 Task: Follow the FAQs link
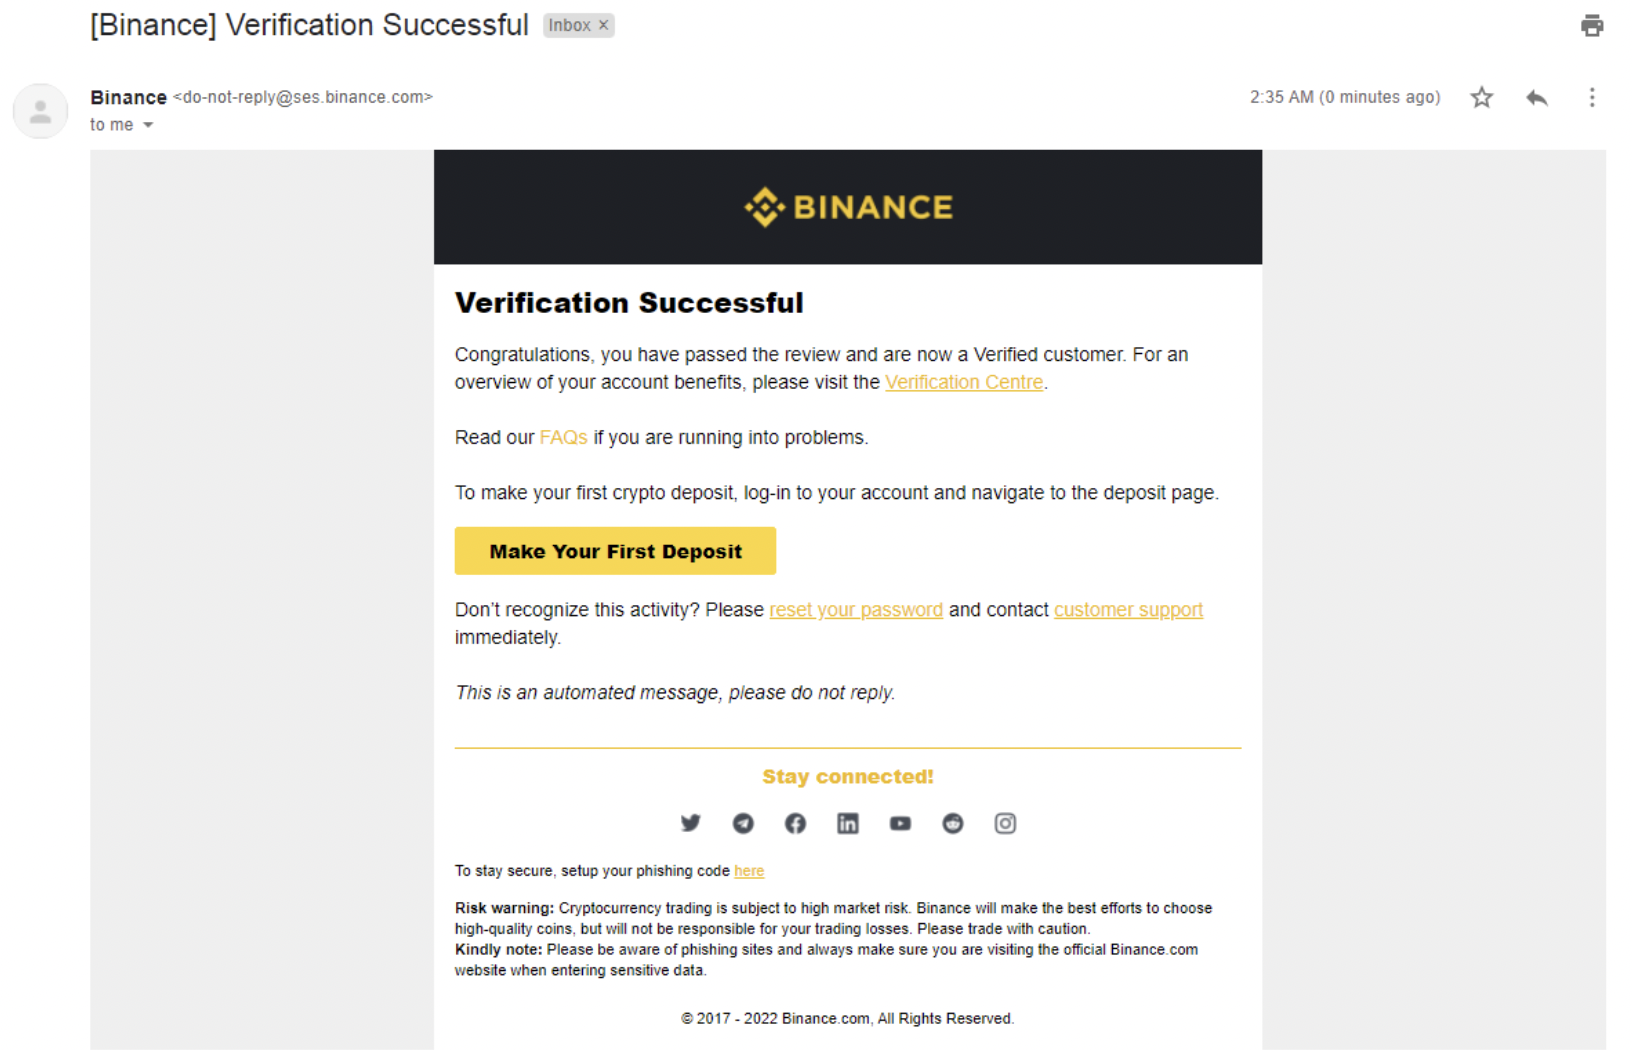[563, 437]
